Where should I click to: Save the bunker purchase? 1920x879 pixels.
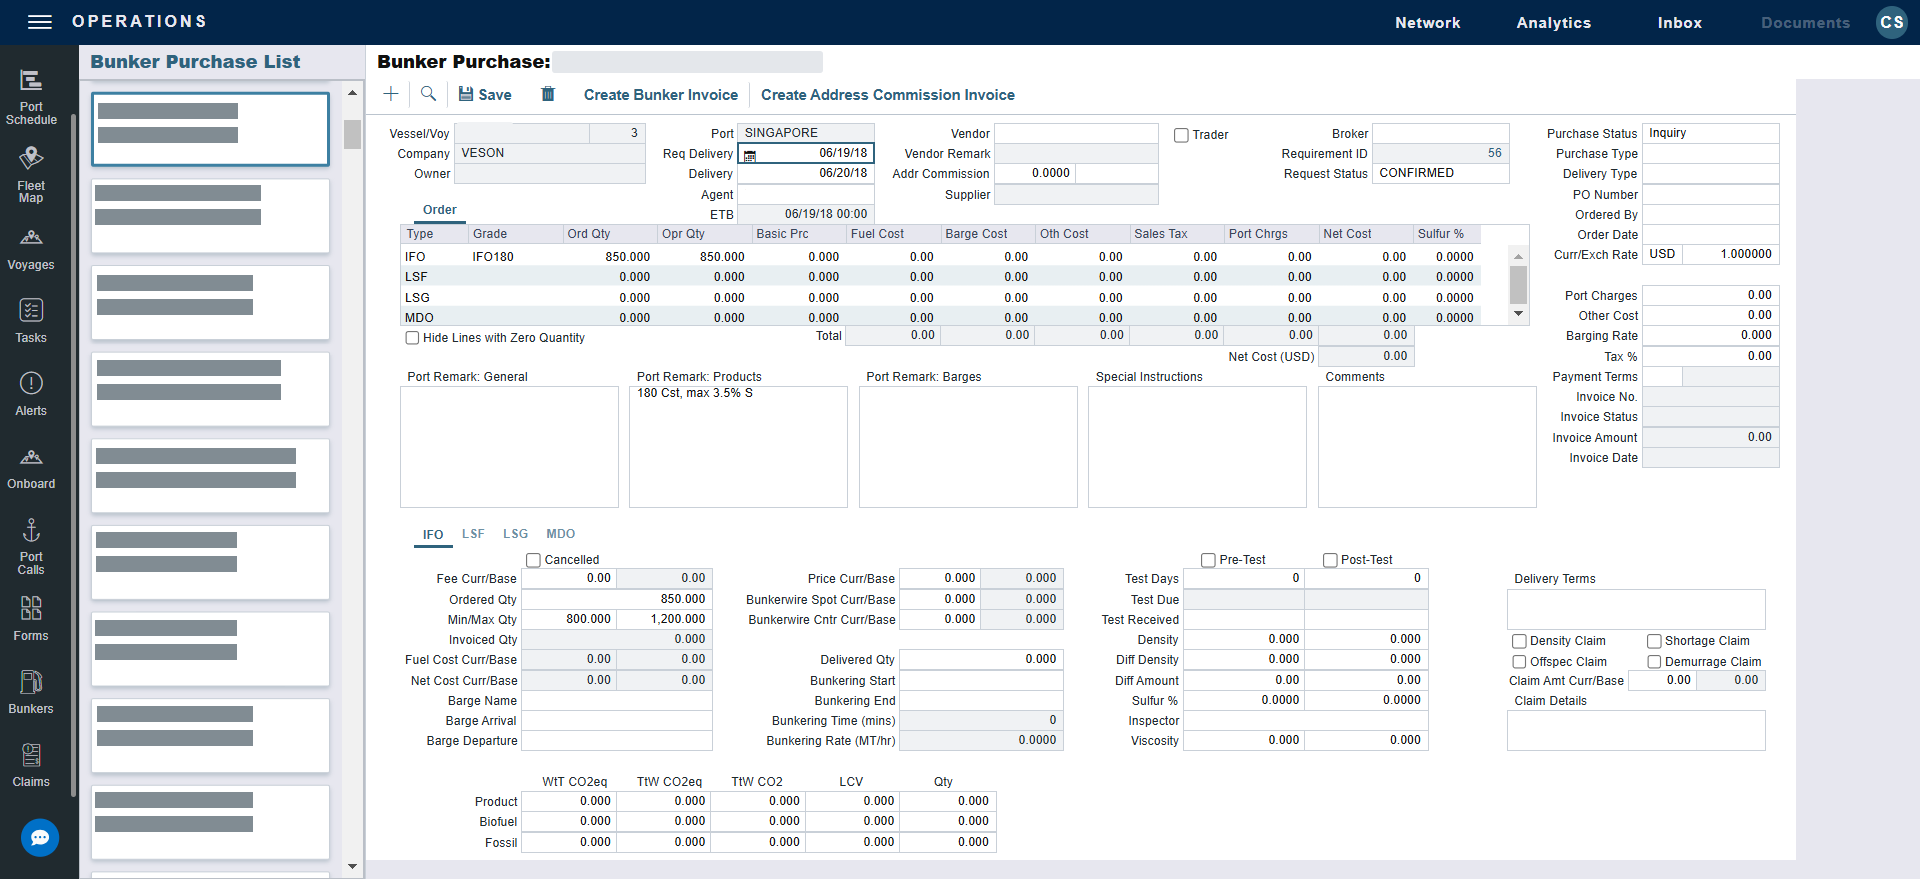pos(485,94)
